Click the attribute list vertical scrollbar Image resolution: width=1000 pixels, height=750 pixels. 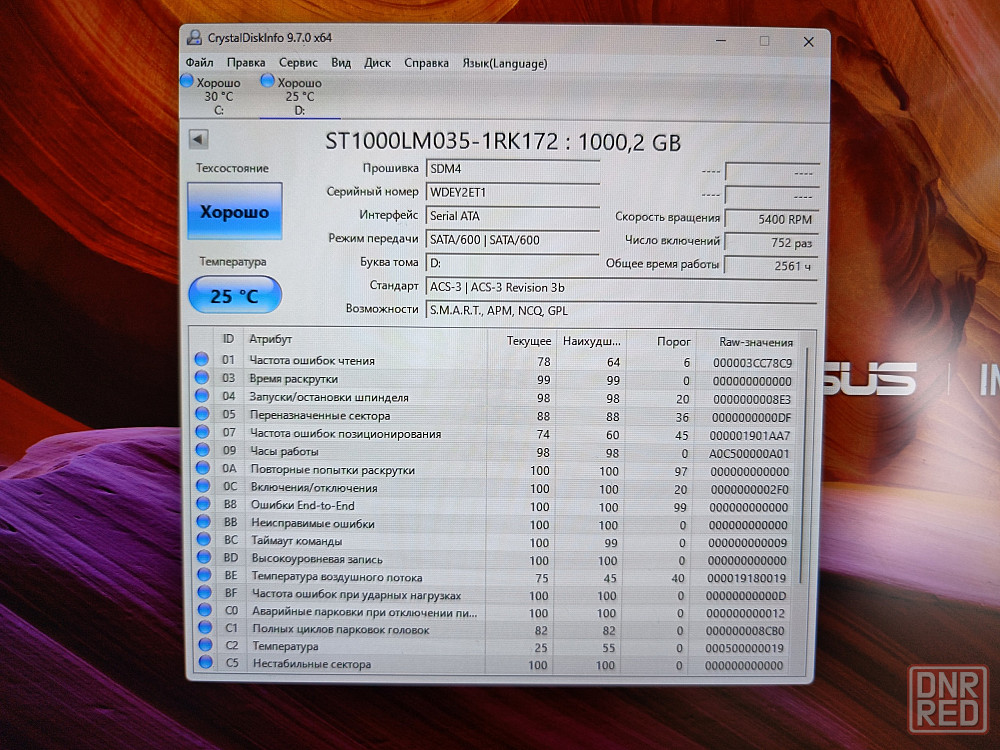[x=808, y=500]
